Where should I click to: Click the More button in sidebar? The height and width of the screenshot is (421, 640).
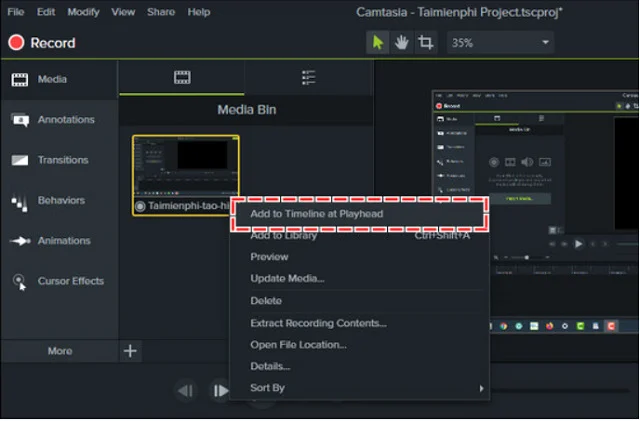60,351
